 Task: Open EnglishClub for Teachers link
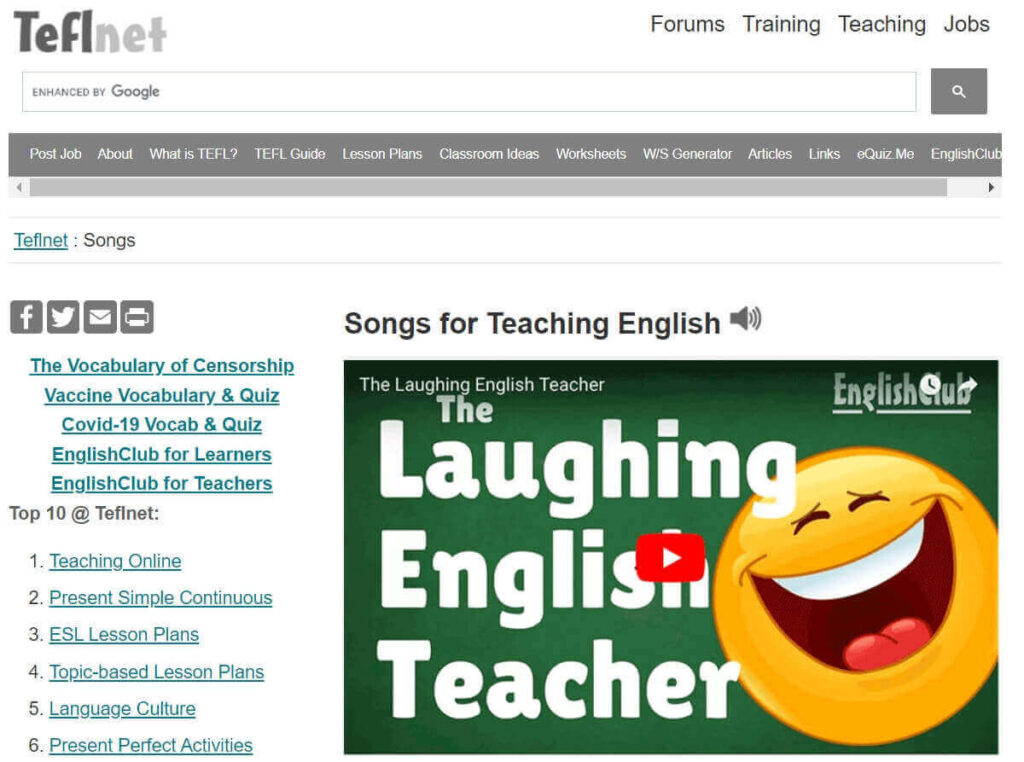coord(162,483)
